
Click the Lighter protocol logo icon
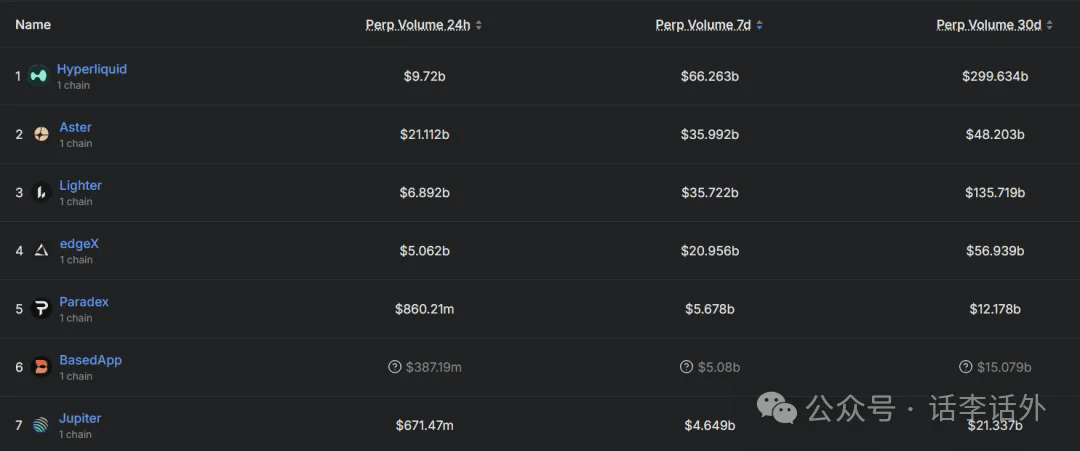(x=41, y=192)
